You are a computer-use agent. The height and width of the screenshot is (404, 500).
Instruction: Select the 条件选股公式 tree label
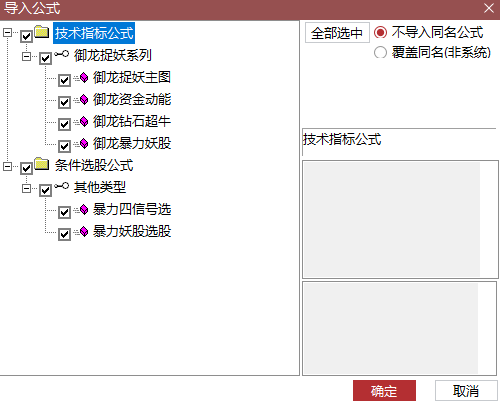coord(94,165)
